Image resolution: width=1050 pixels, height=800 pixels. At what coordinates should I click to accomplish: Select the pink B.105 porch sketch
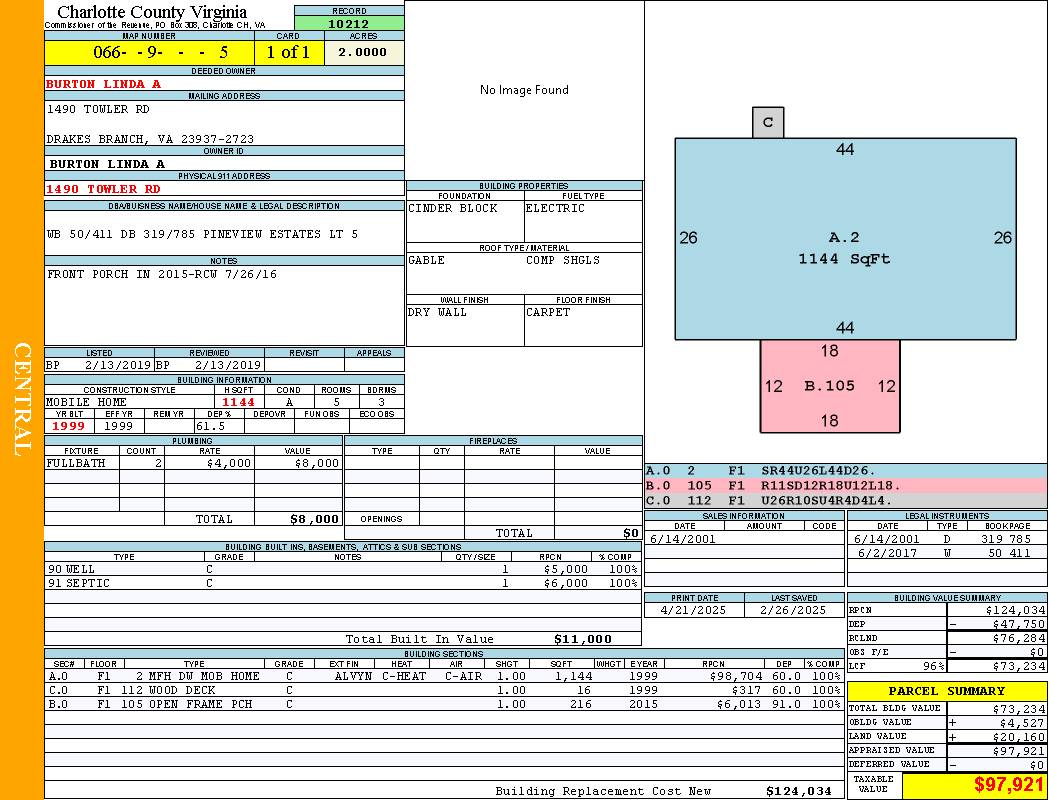pos(830,386)
